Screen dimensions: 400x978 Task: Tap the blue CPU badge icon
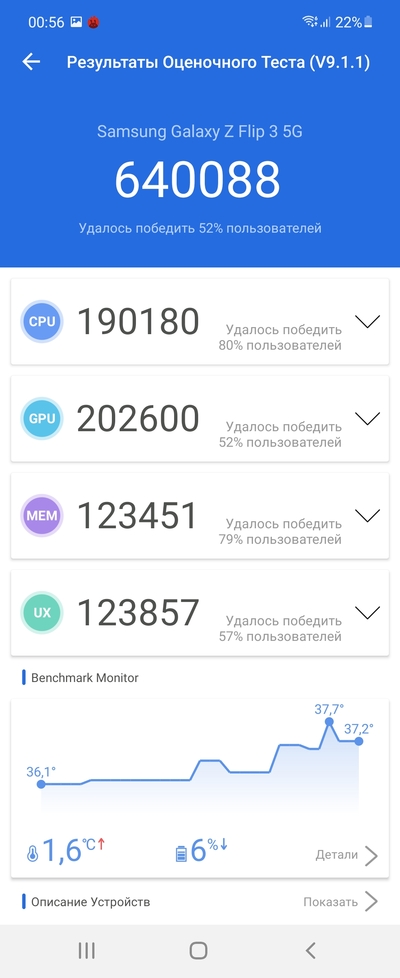(42, 322)
